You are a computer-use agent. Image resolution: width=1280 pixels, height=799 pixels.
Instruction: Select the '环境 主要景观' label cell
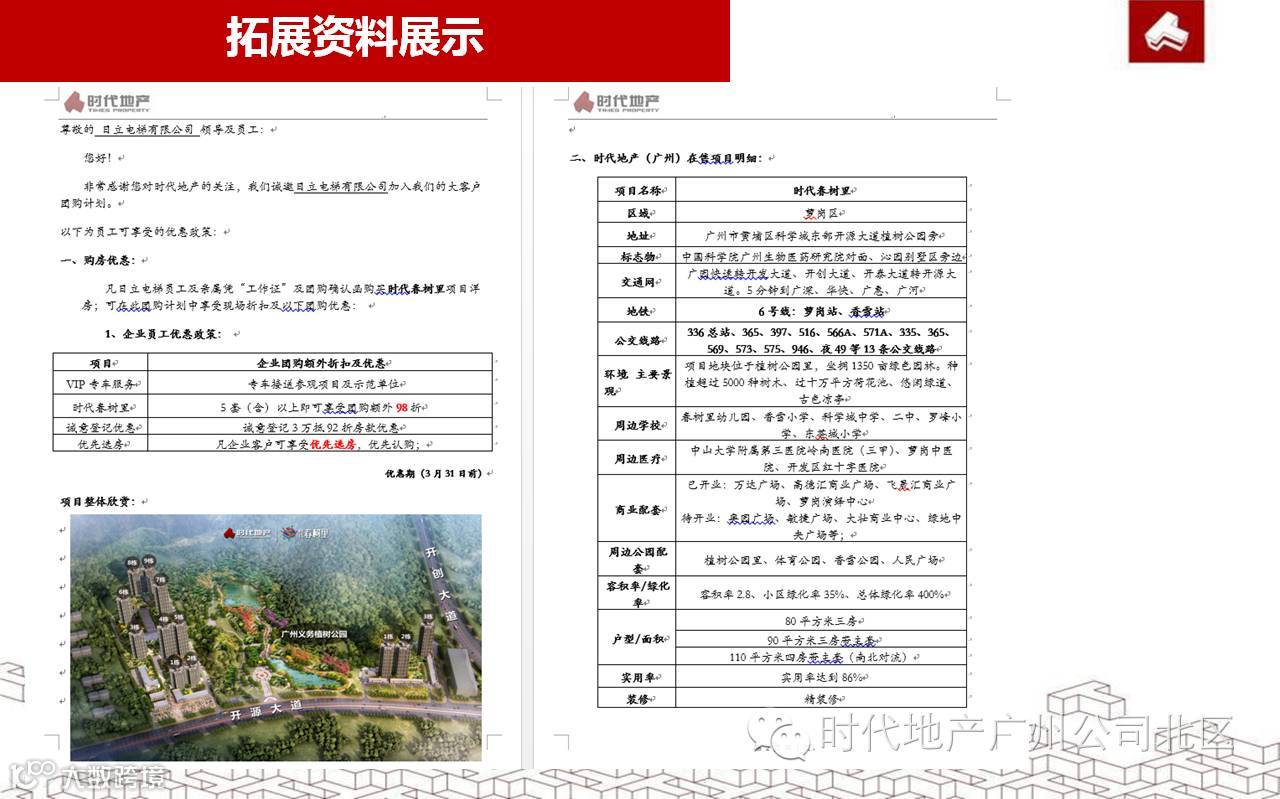pyautogui.click(x=637, y=382)
